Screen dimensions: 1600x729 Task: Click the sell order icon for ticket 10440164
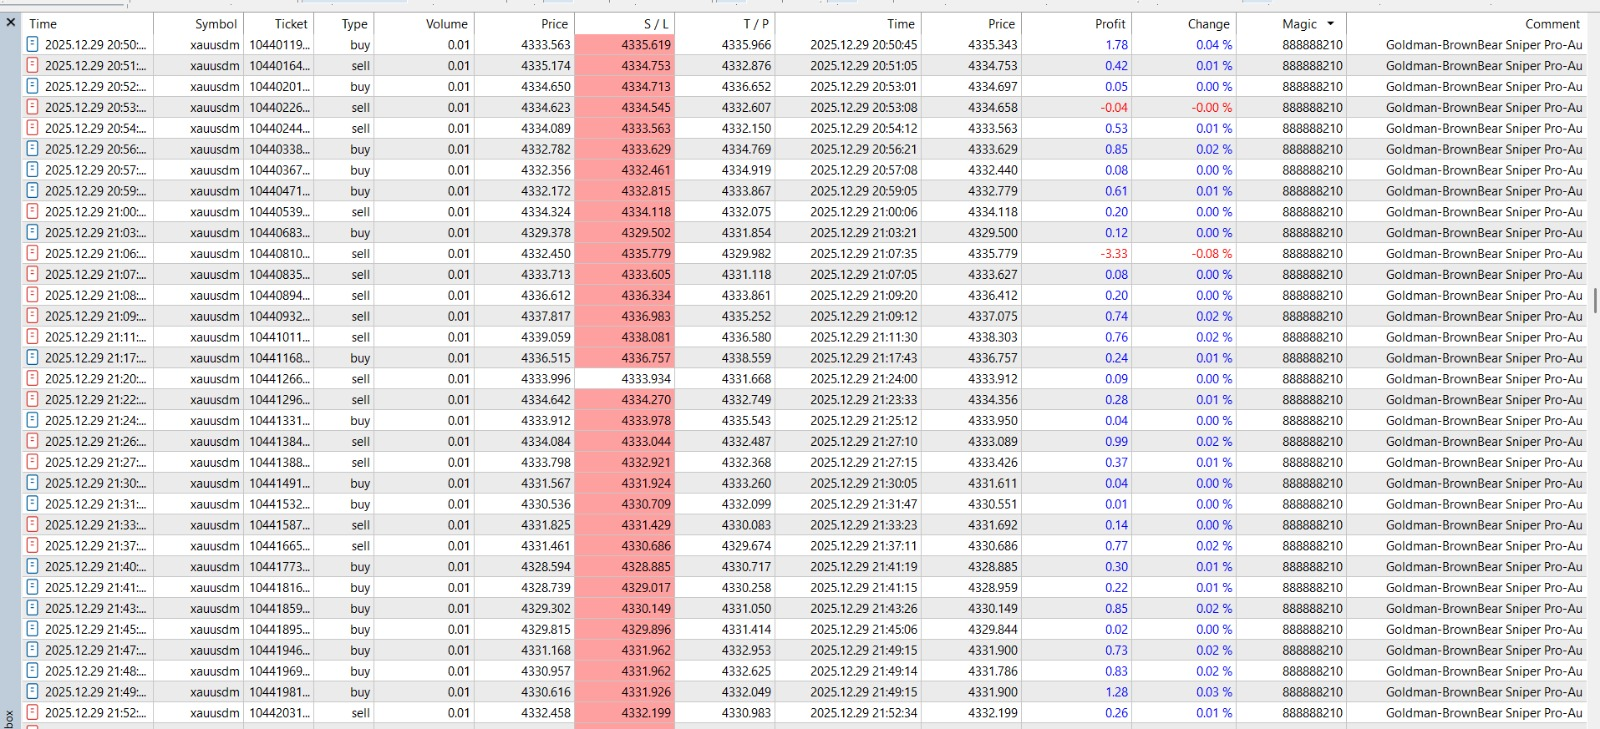coord(32,65)
